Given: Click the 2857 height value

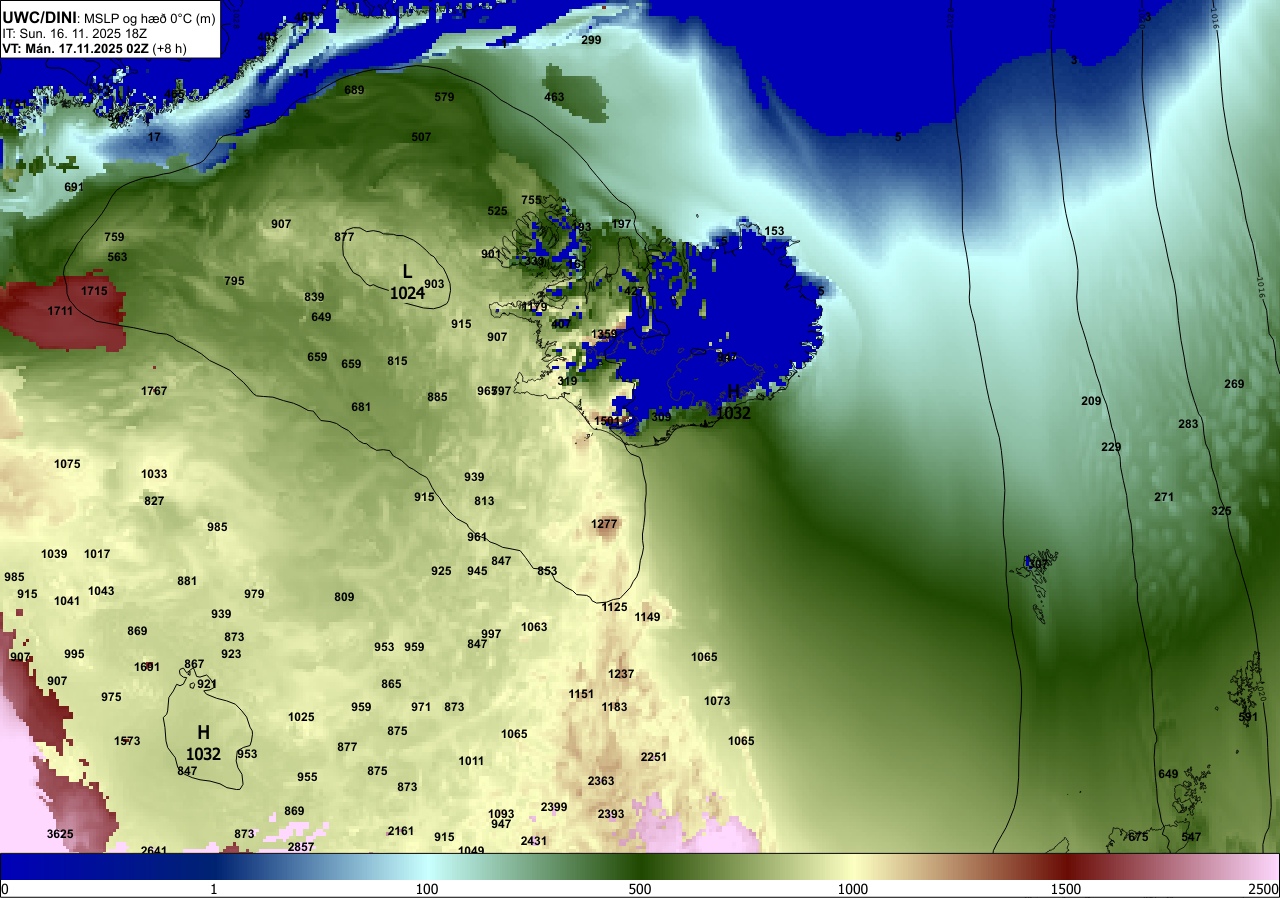Looking at the screenshot, I should (301, 847).
